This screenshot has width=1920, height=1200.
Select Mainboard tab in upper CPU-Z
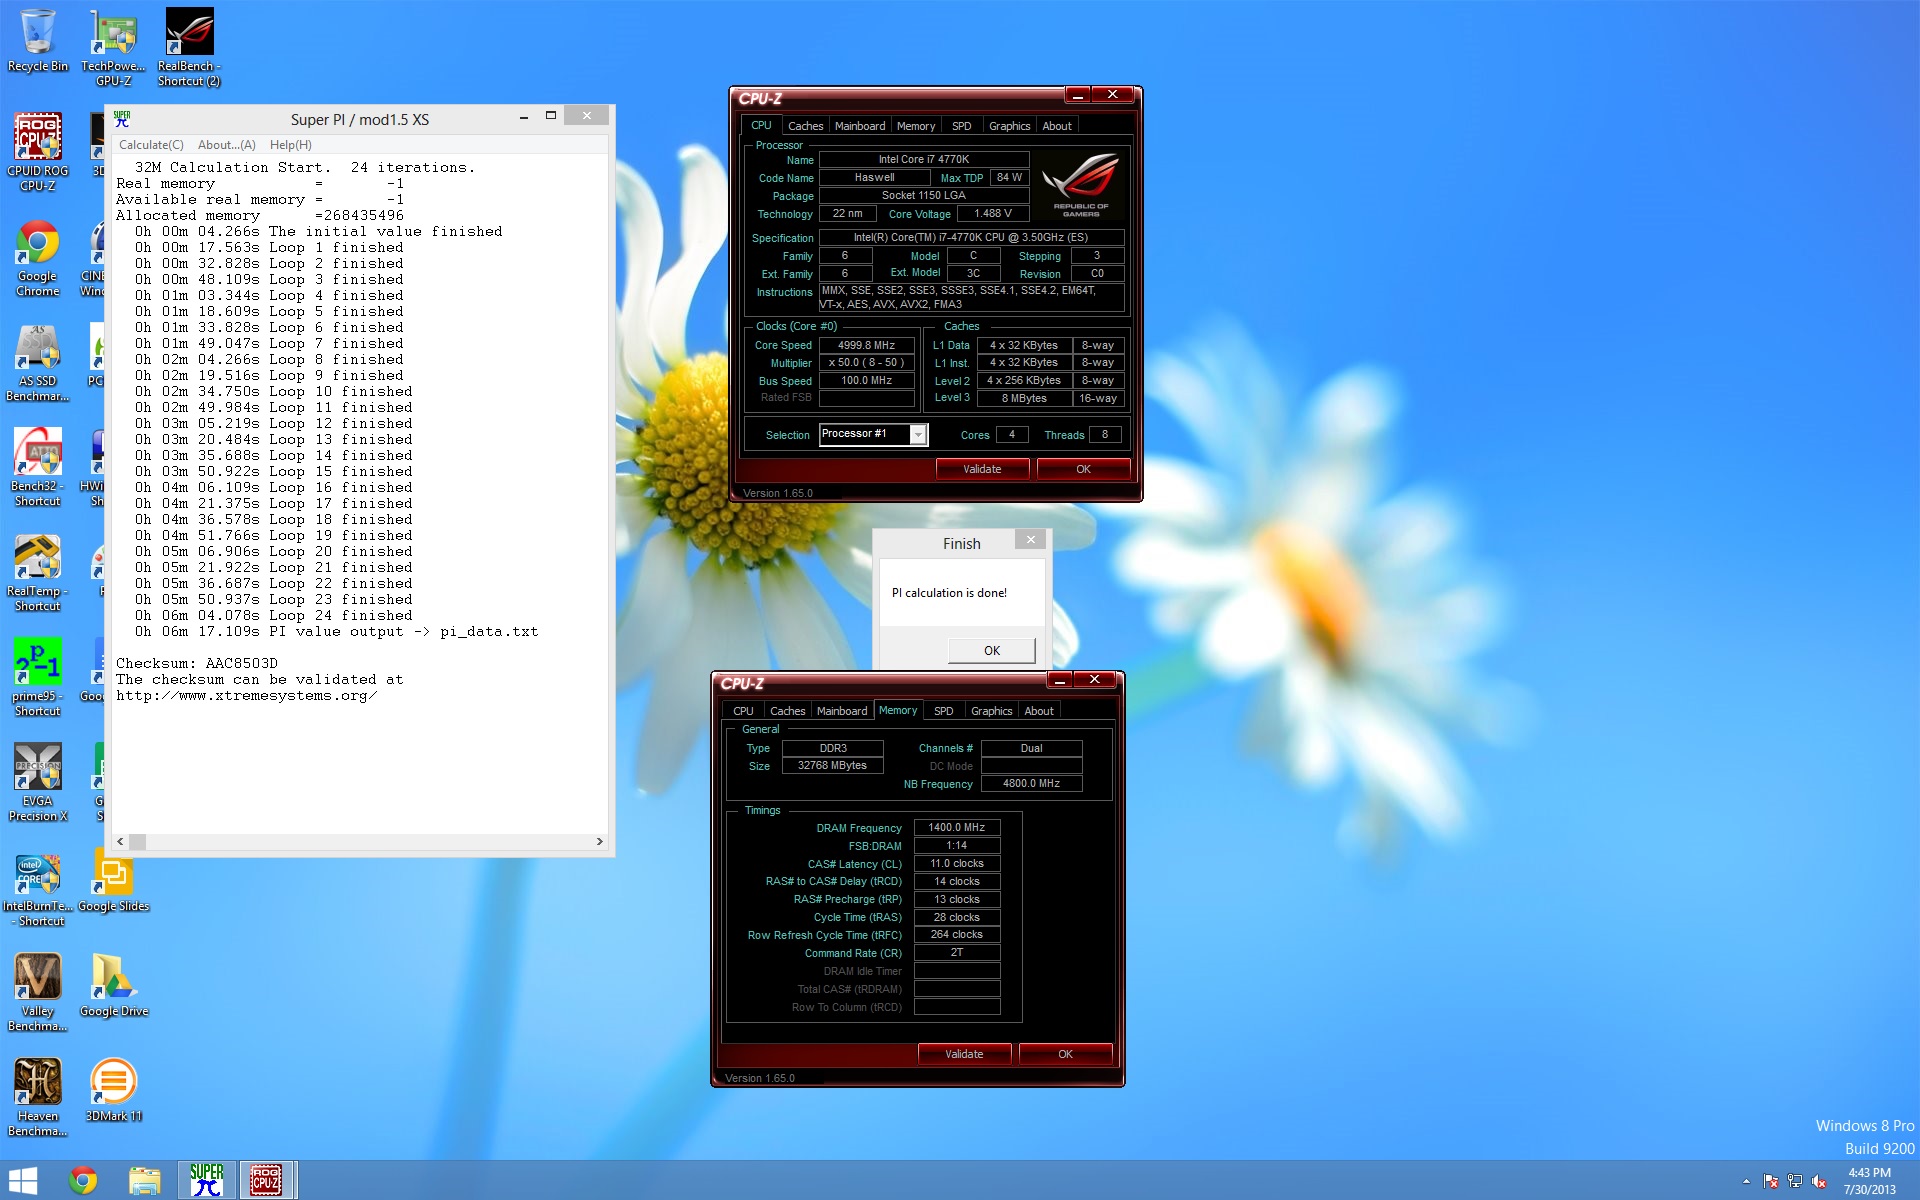pos(860,126)
